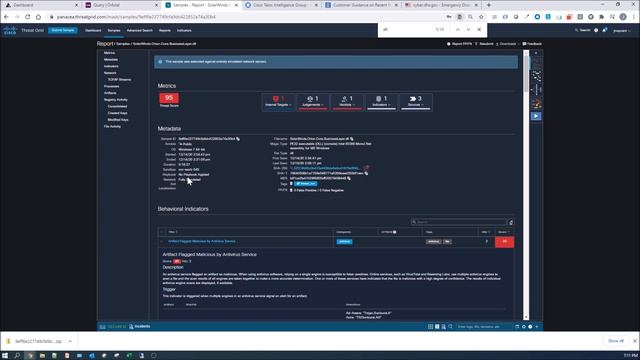640x360 pixels.
Task: Jump to Metrics in the sidebar
Action: [x=109, y=53]
